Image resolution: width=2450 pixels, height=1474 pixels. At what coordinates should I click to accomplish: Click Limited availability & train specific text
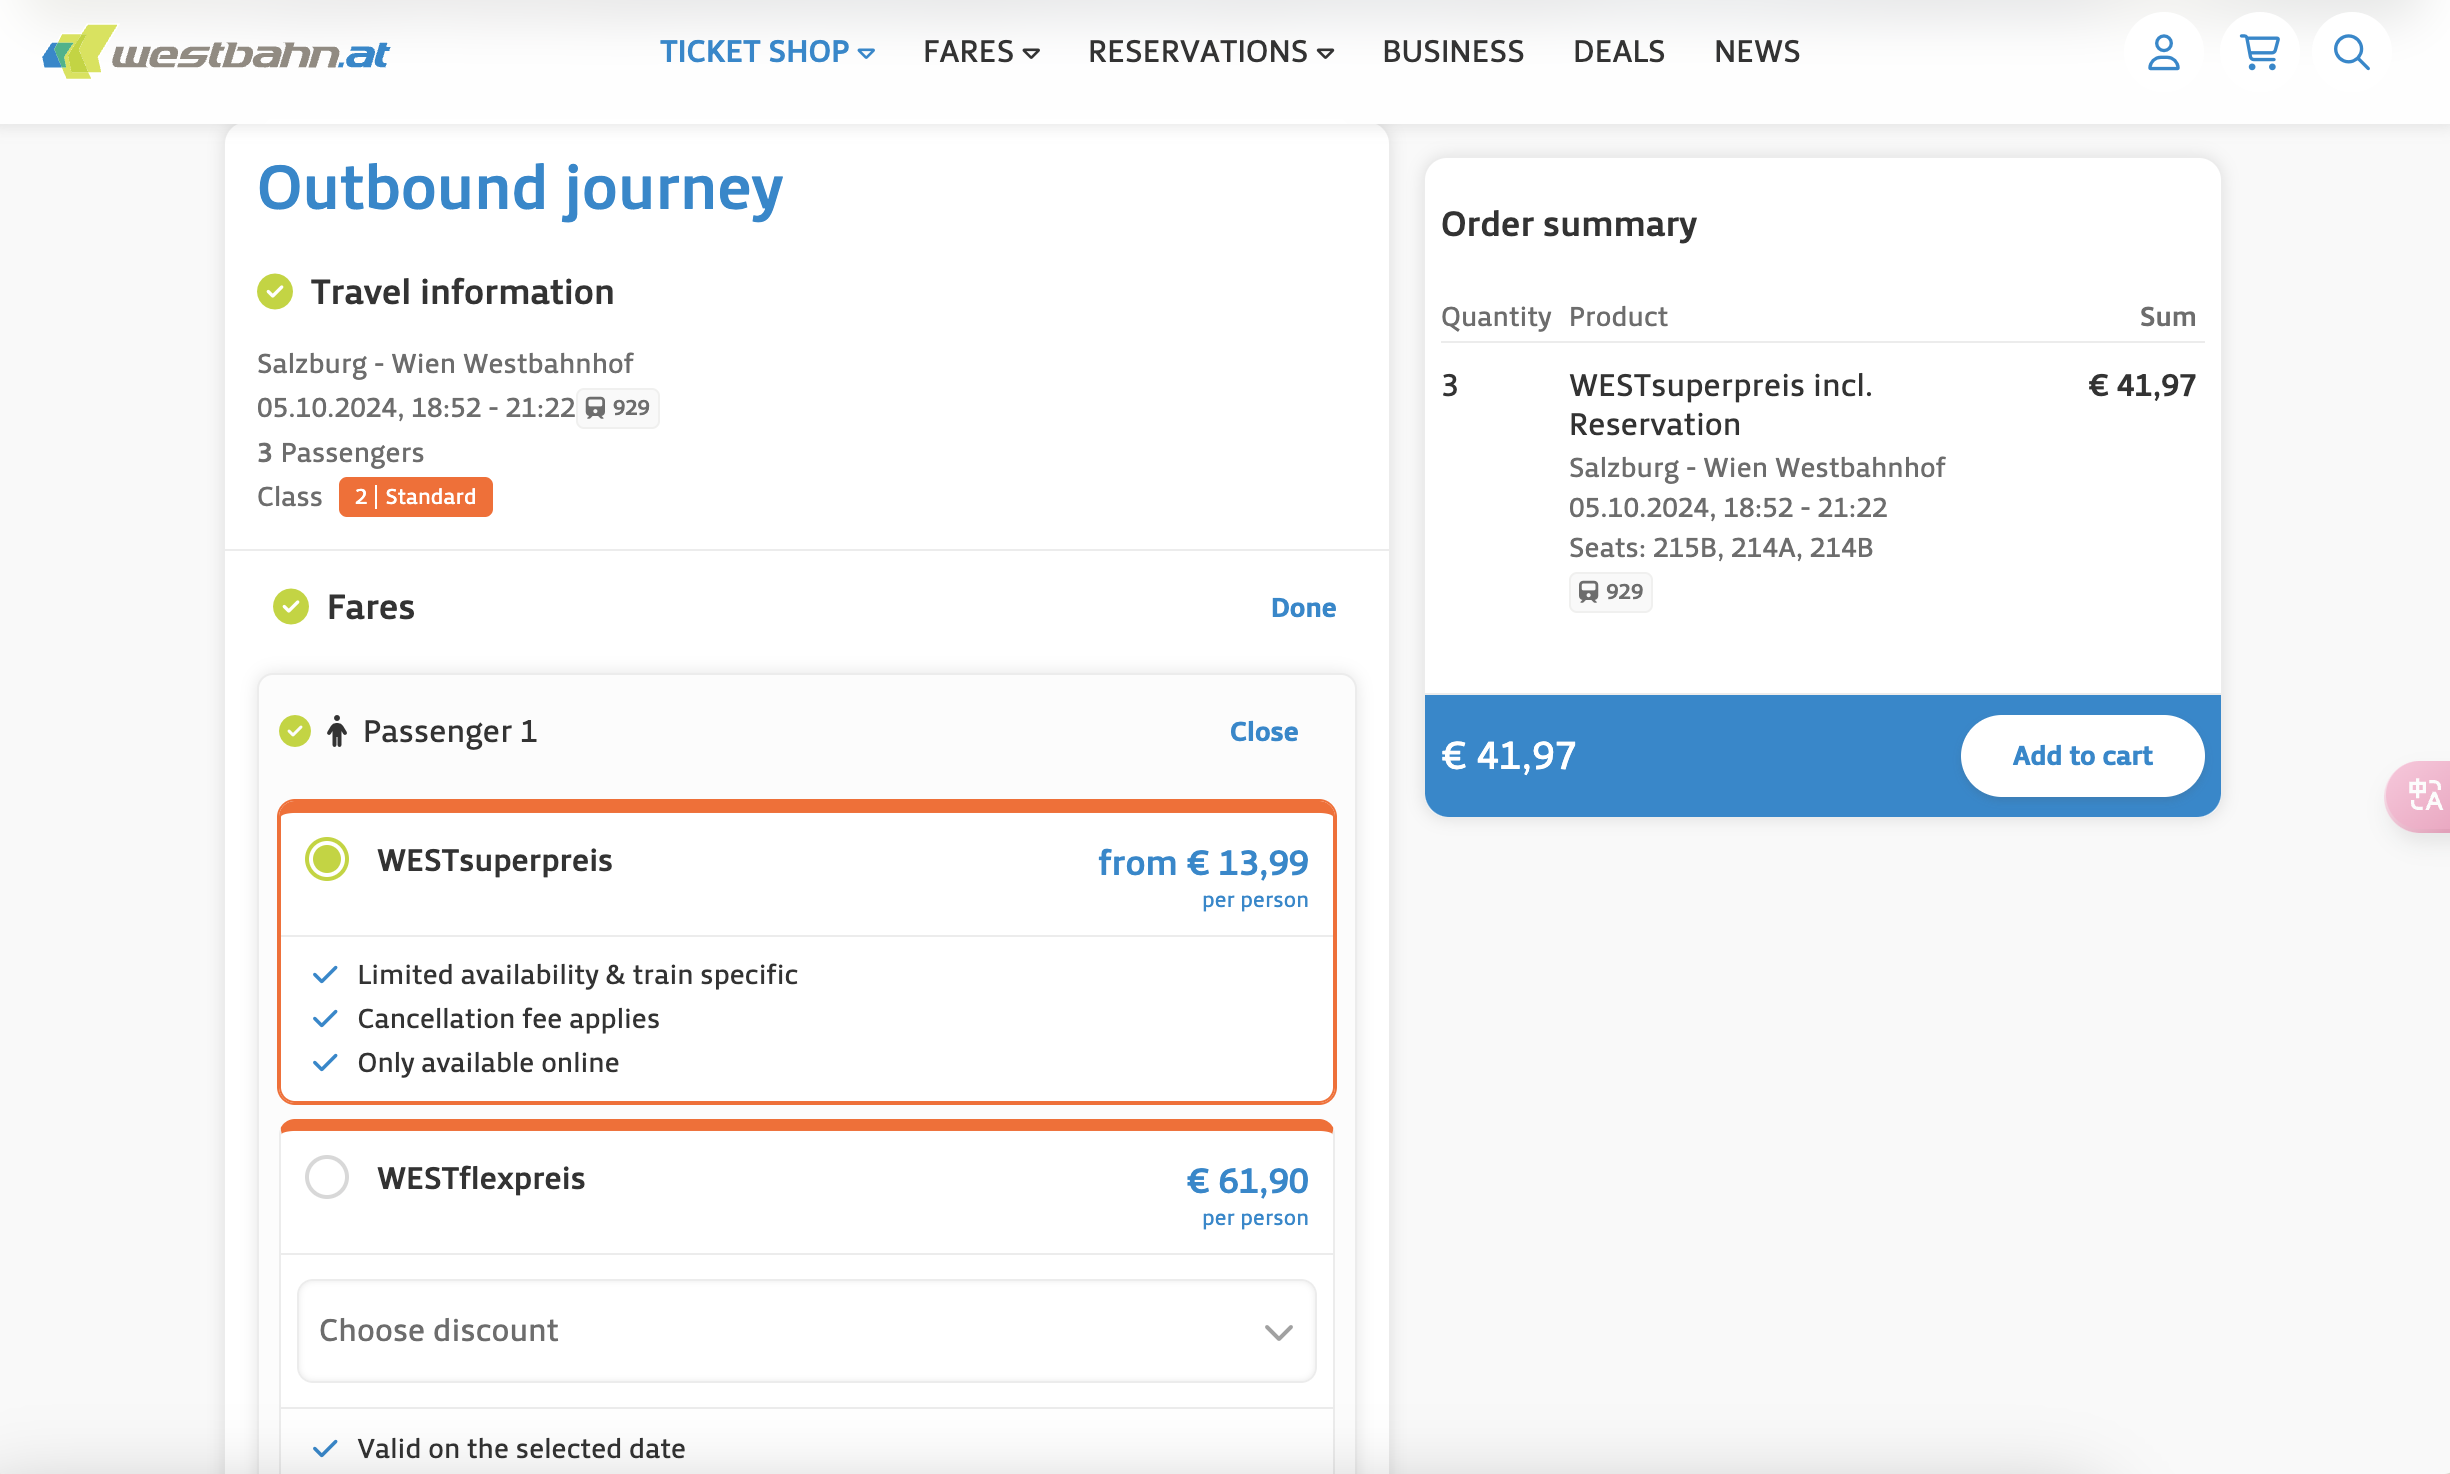coord(578,975)
